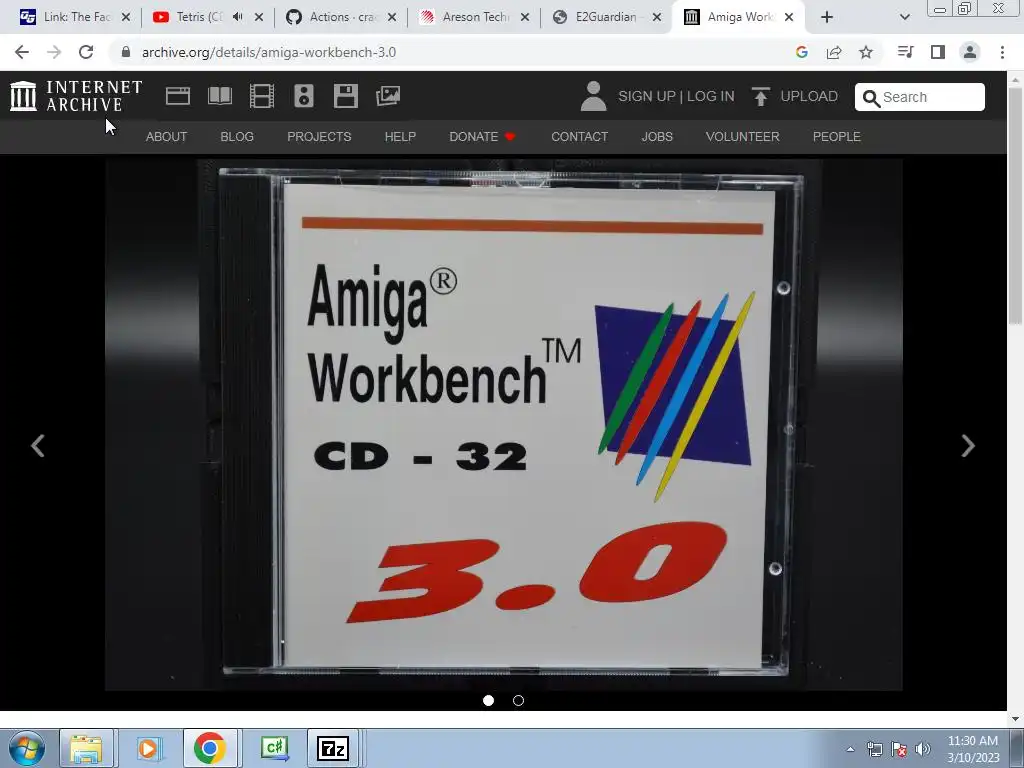Image resolution: width=1024 pixels, height=768 pixels.
Task: Open the BLOG menu link
Action: coord(237,136)
